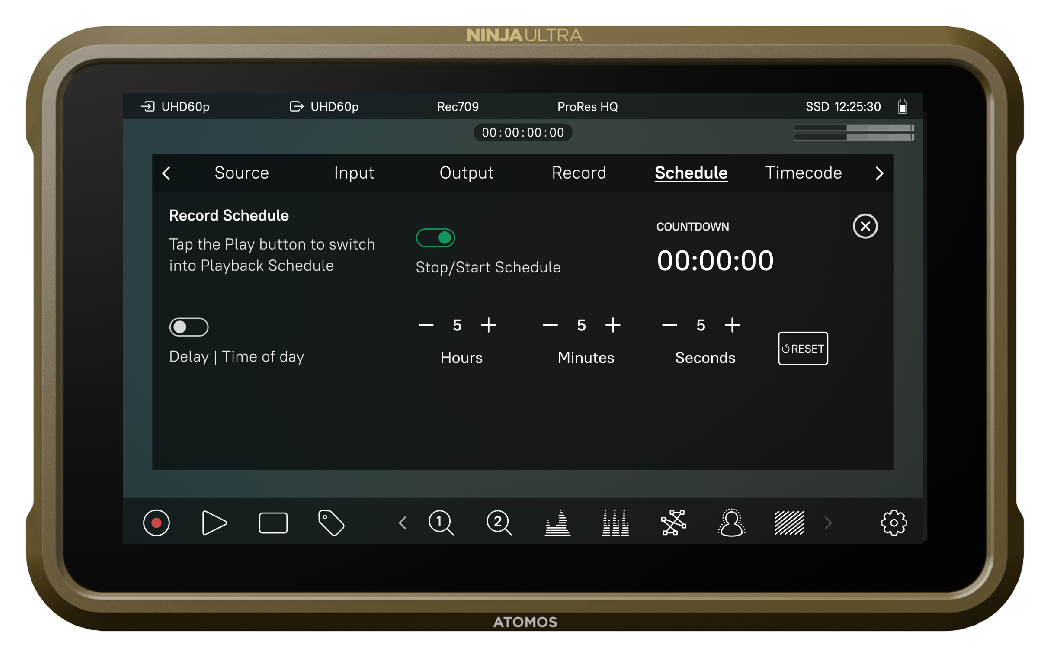Viewport: 1050px width, 657px height.
Task: Switch to the Output tab
Action: 466,173
